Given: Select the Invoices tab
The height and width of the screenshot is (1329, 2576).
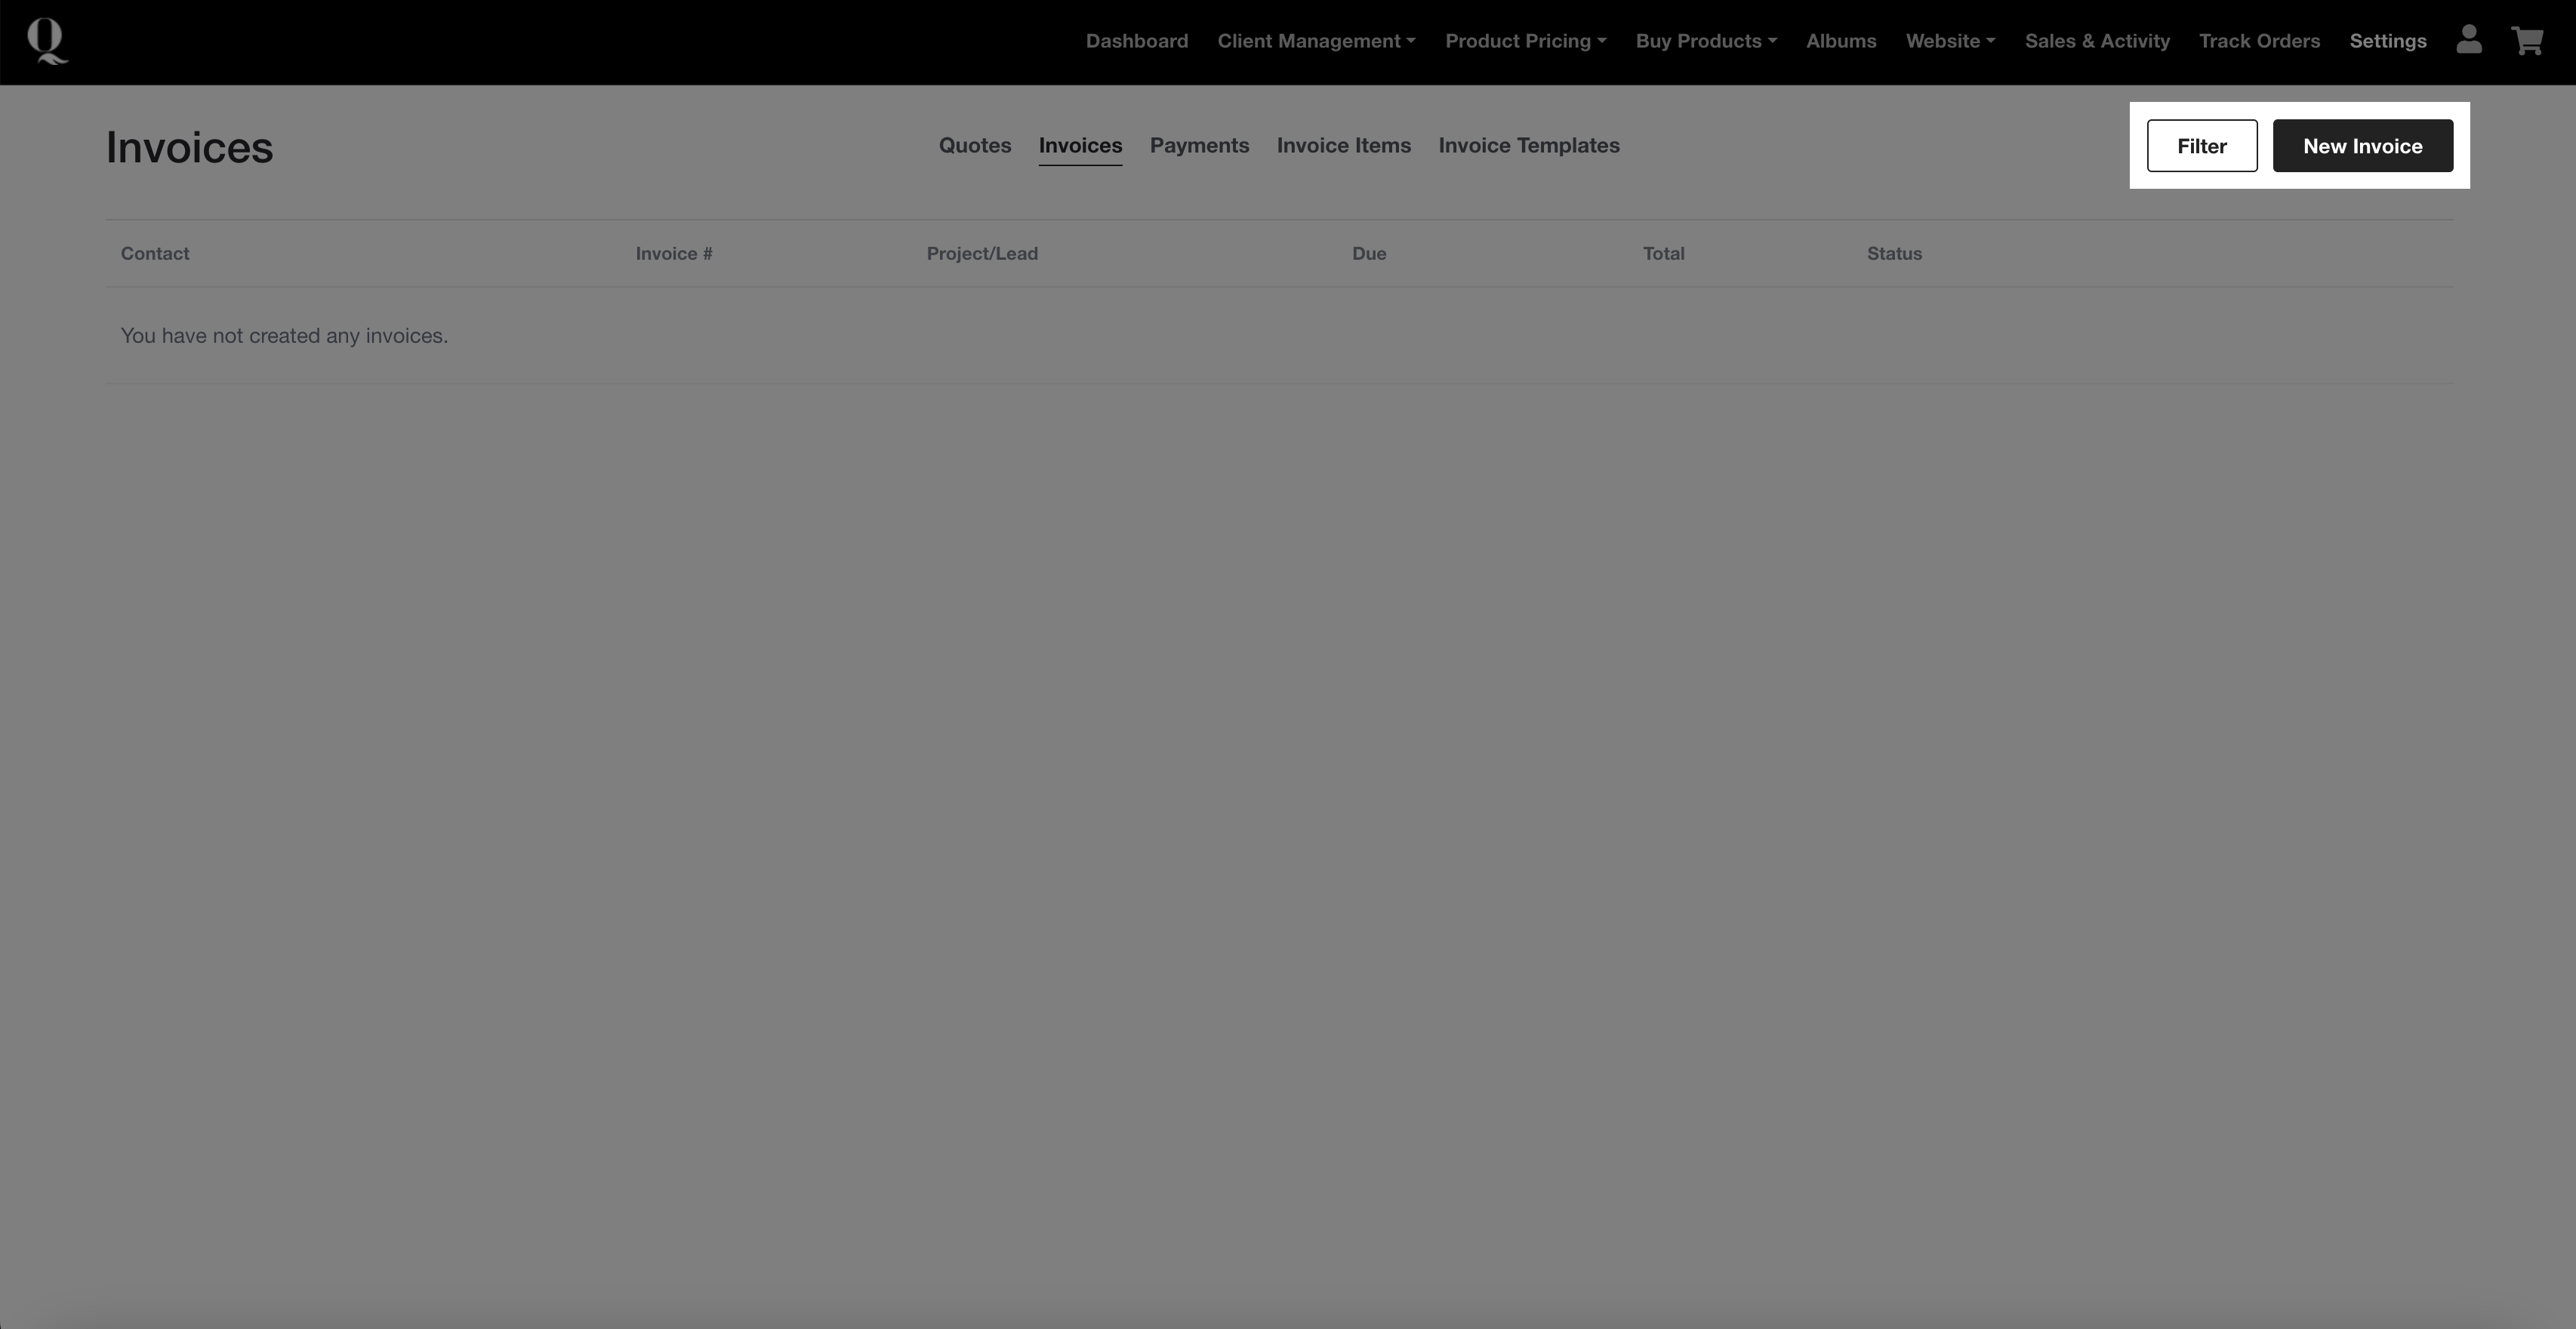Looking at the screenshot, I should (1080, 146).
